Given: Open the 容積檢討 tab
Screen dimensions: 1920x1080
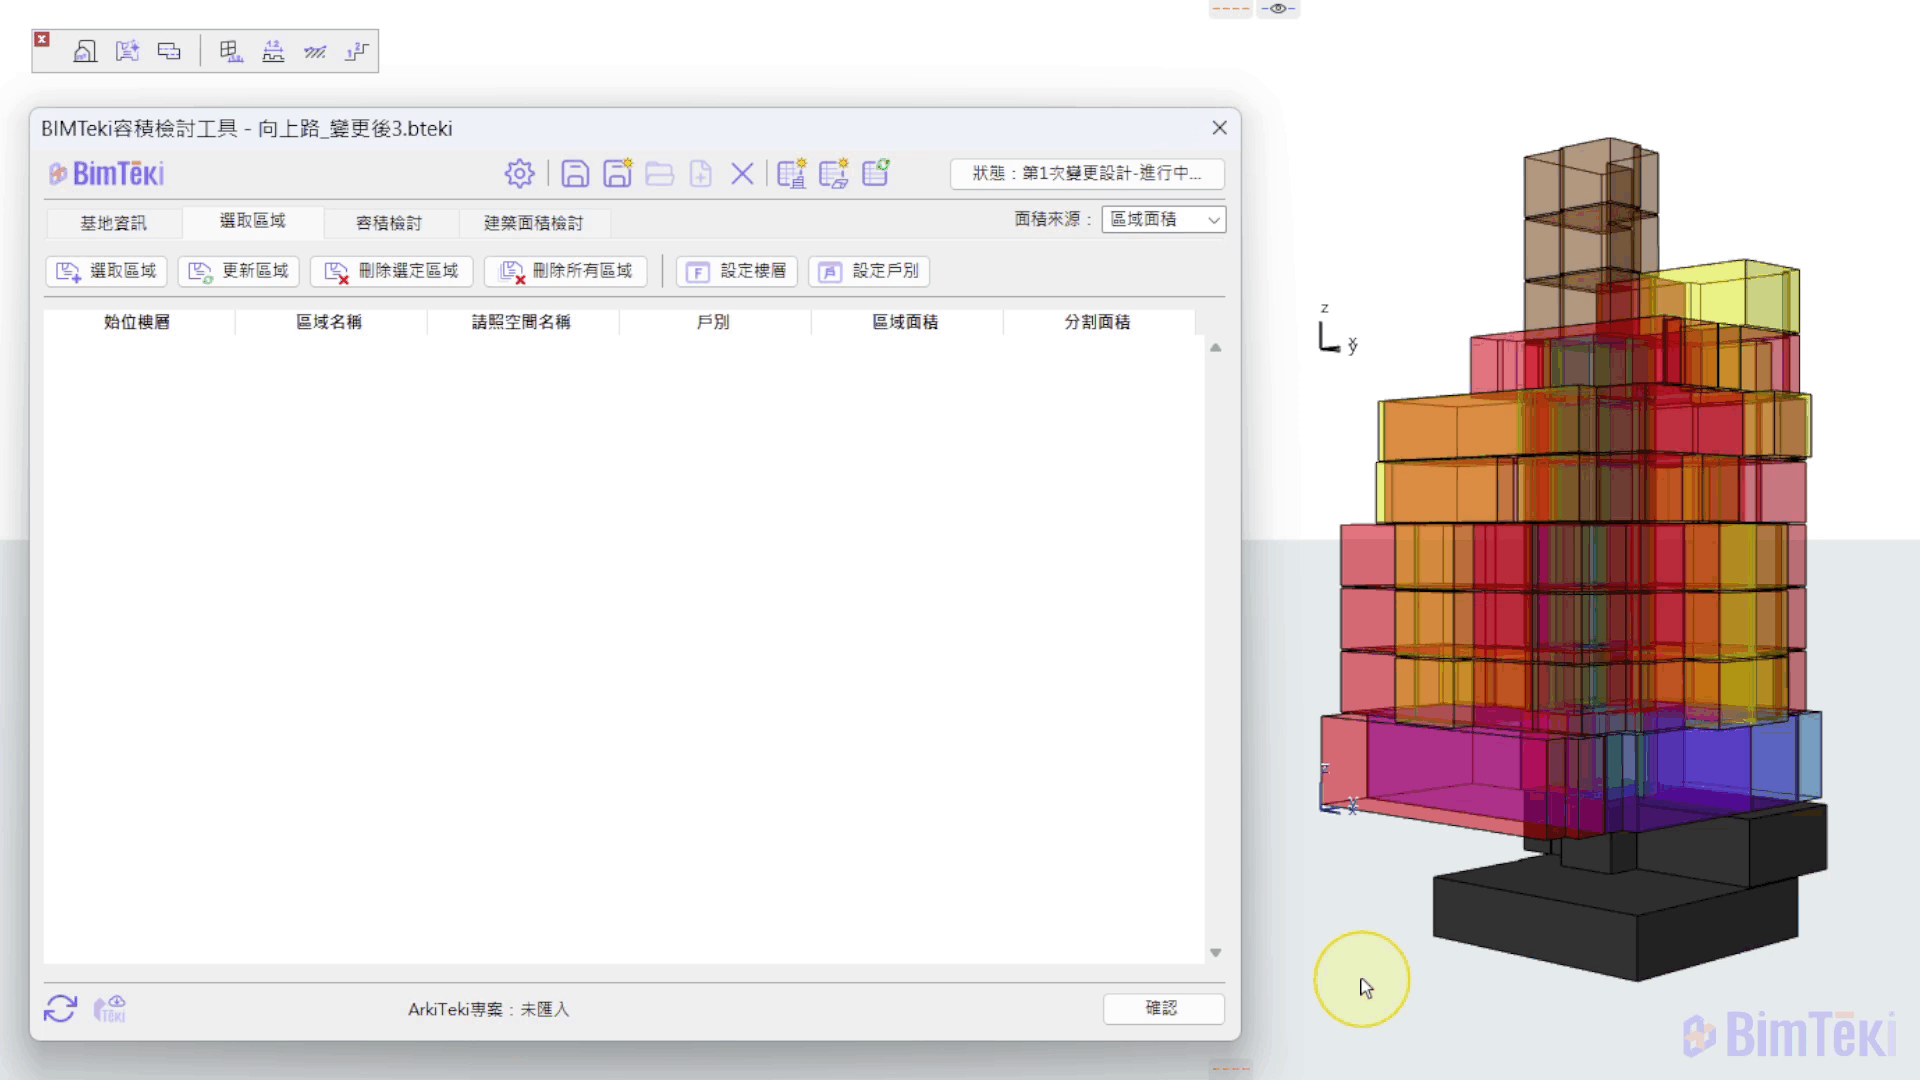Looking at the screenshot, I should (389, 223).
